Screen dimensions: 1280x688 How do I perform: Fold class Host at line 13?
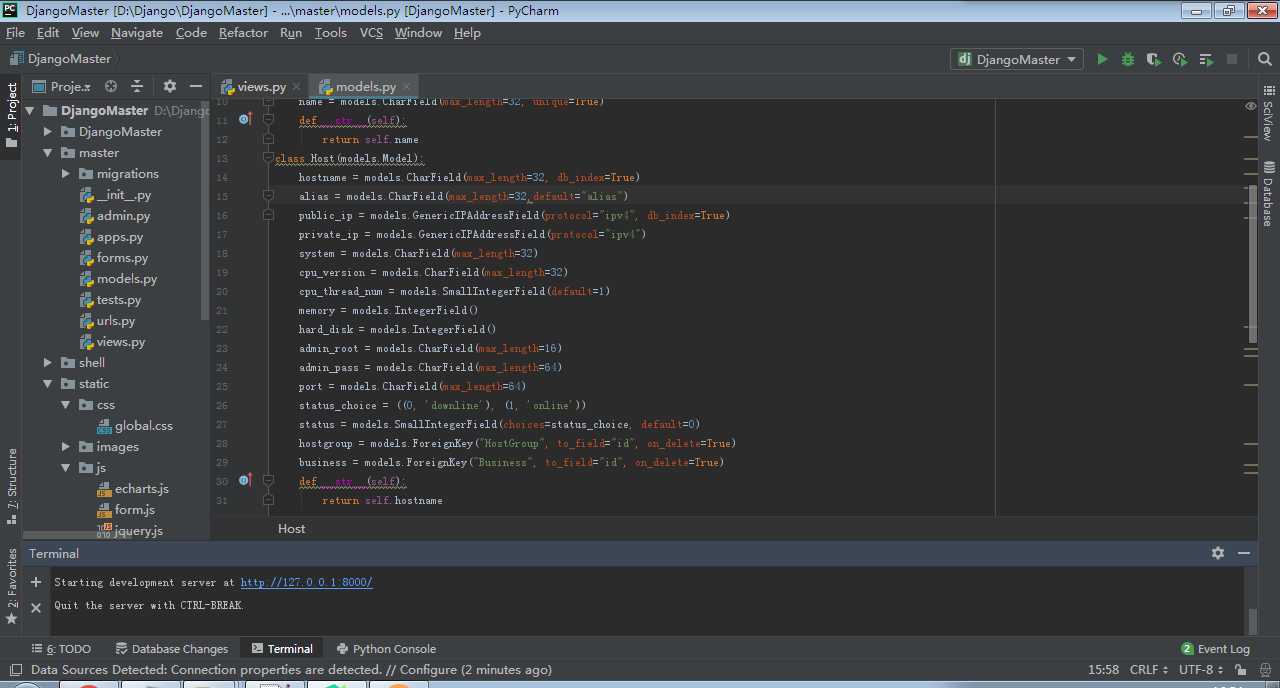click(x=268, y=158)
